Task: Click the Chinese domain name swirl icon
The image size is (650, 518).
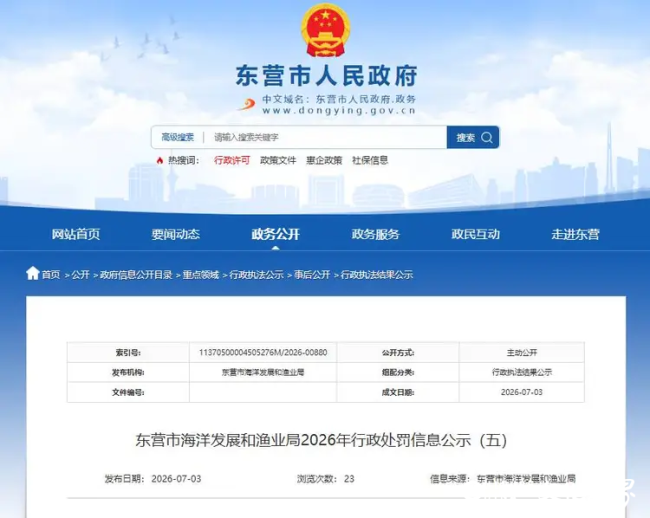Action: tap(247, 104)
